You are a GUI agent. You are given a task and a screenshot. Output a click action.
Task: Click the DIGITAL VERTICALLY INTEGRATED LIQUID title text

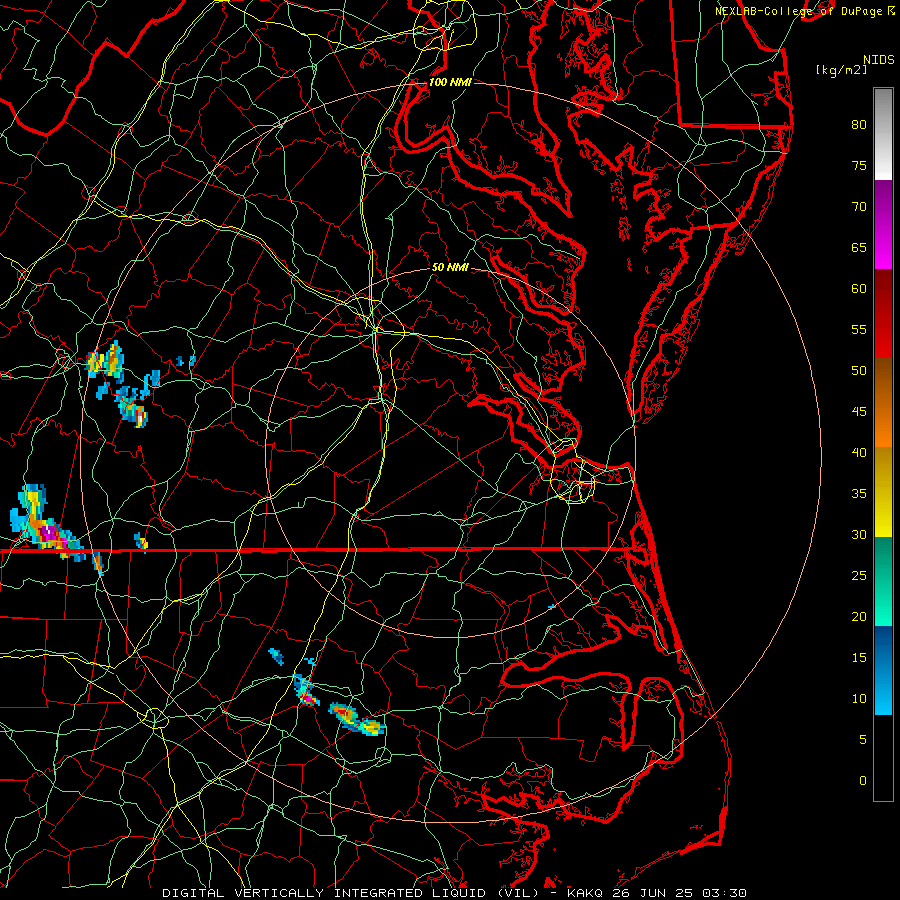[x=324, y=893]
